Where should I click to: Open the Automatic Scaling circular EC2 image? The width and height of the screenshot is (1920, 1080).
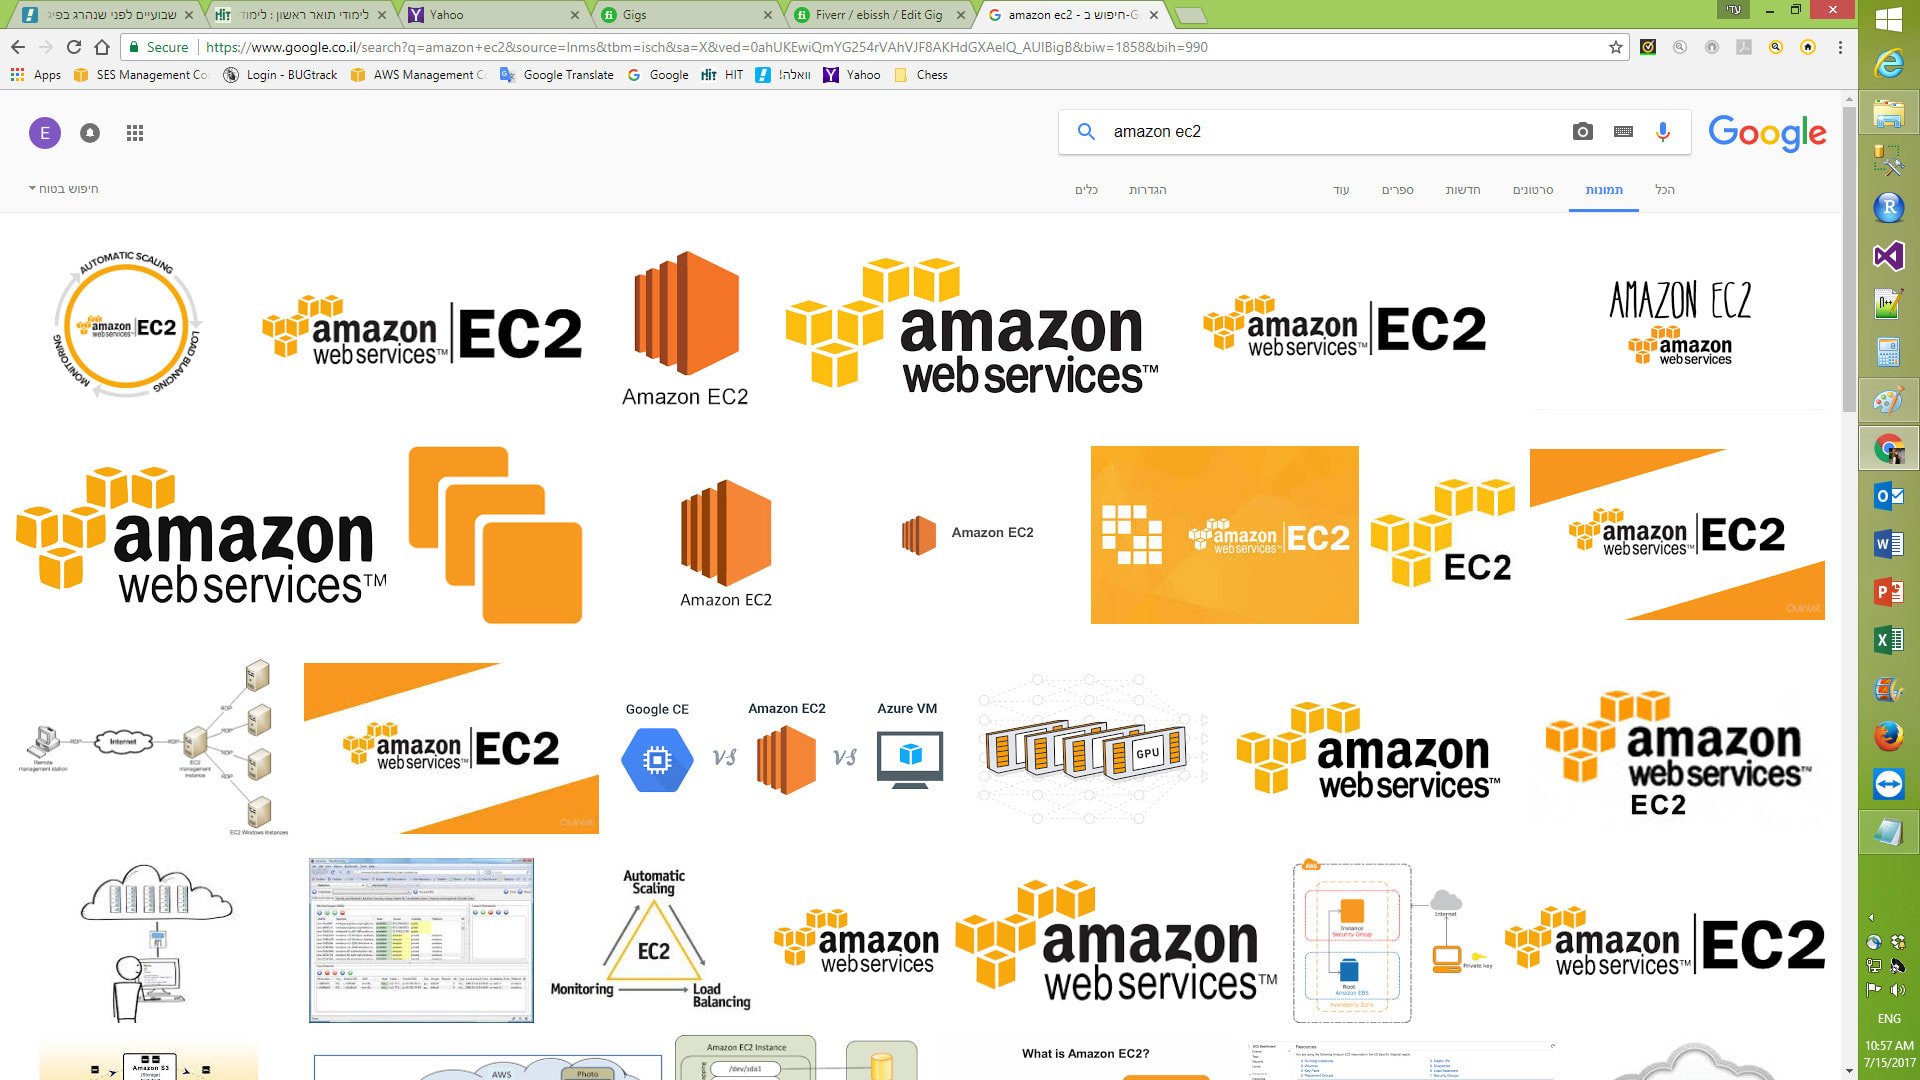(126, 324)
